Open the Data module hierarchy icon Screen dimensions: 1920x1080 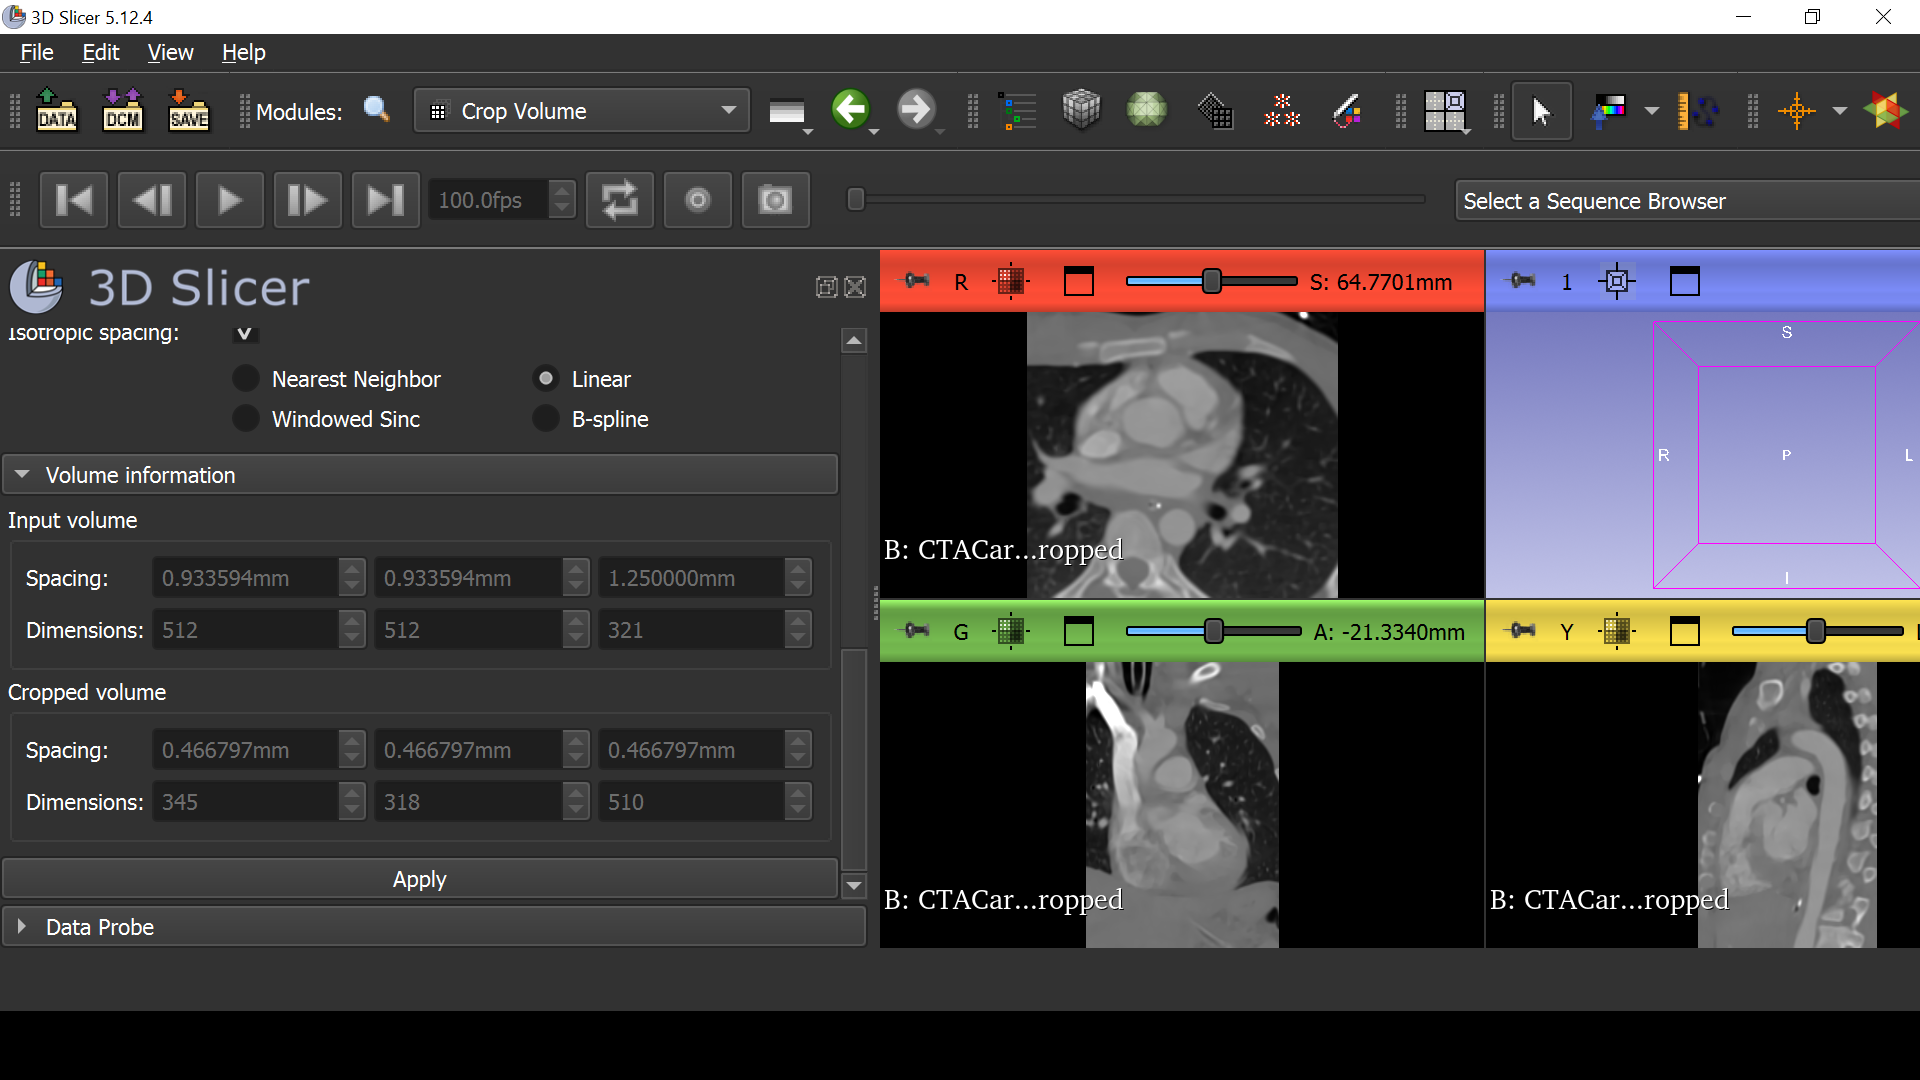1018,110
